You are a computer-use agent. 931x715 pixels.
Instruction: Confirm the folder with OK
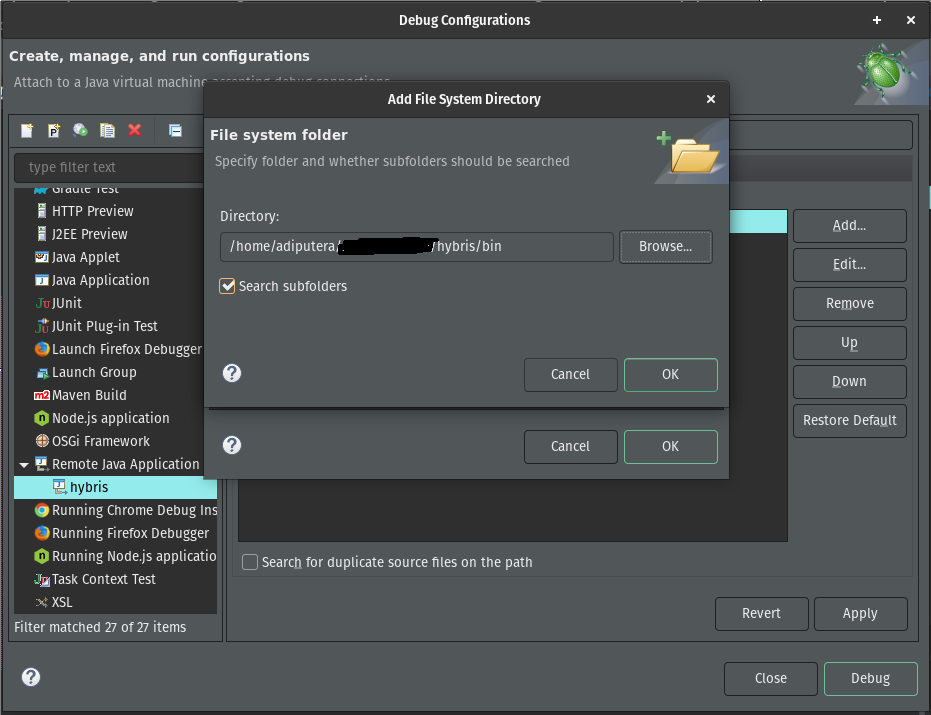[670, 375]
